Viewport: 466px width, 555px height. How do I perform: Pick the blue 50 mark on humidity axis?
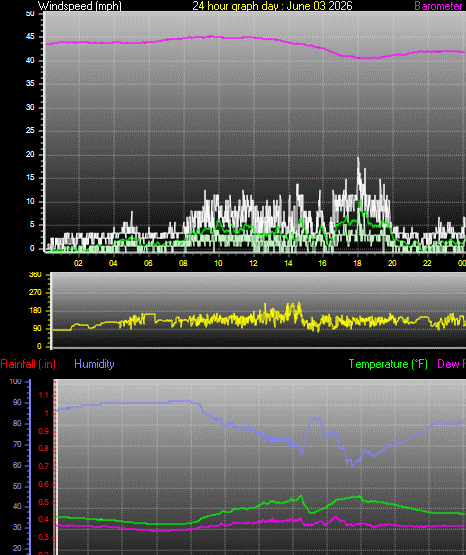click(17, 486)
